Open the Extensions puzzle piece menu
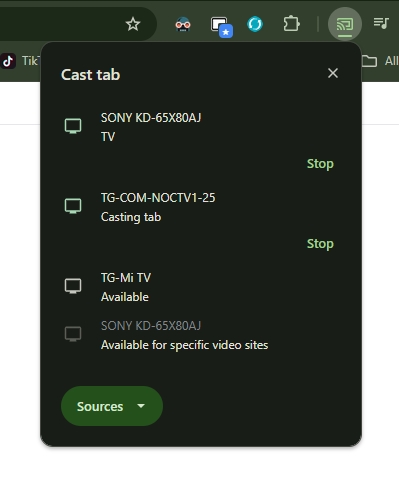Image resolution: width=399 pixels, height=480 pixels. pos(291,24)
